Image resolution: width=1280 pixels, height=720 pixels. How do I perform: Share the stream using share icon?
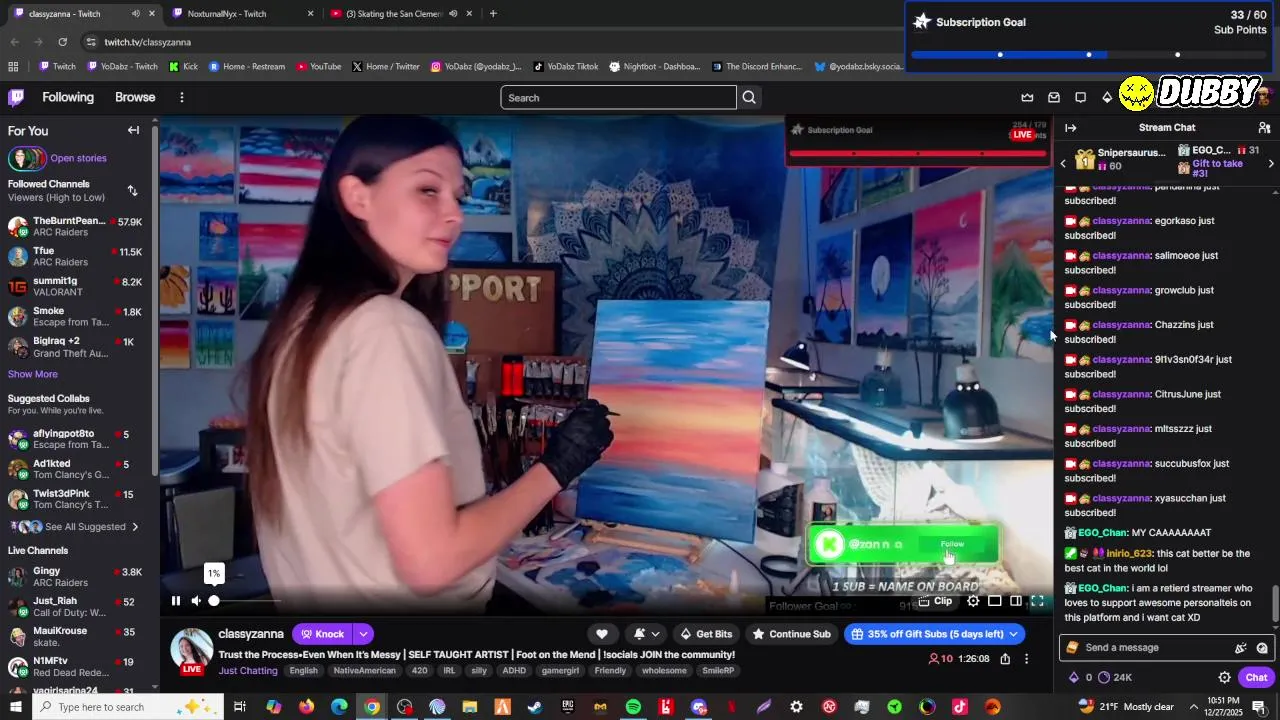click(1005, 659)
